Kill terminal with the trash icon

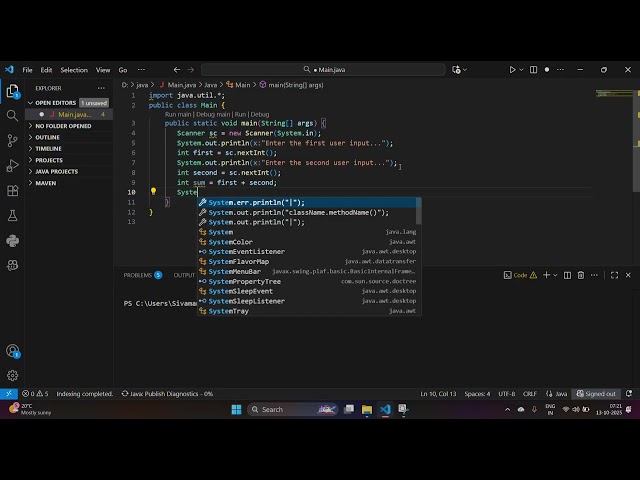coord(581,275)
